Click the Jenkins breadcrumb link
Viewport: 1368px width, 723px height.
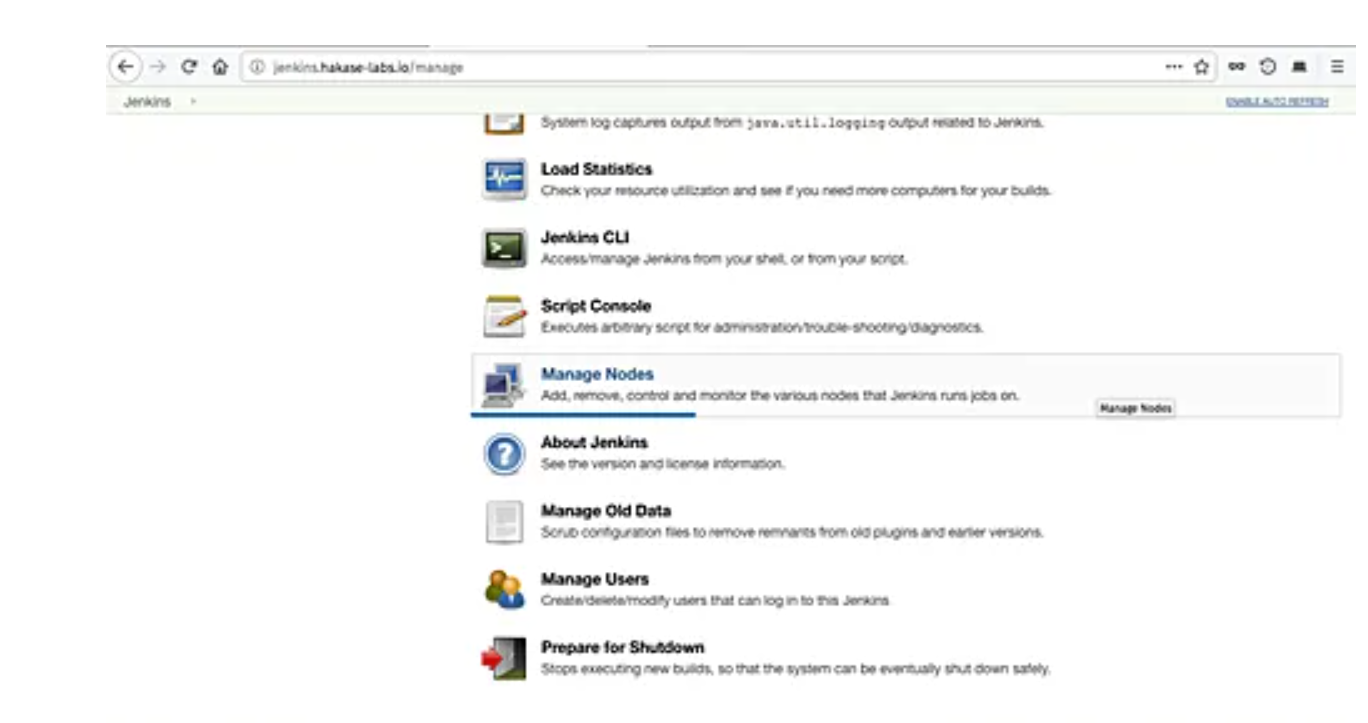(147, 102)
